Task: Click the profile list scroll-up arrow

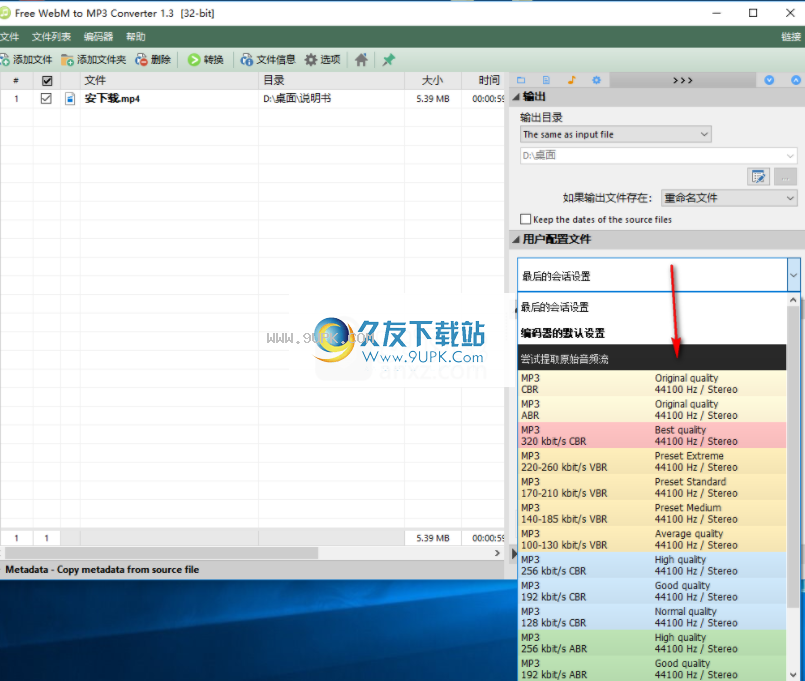Action: 794,299
